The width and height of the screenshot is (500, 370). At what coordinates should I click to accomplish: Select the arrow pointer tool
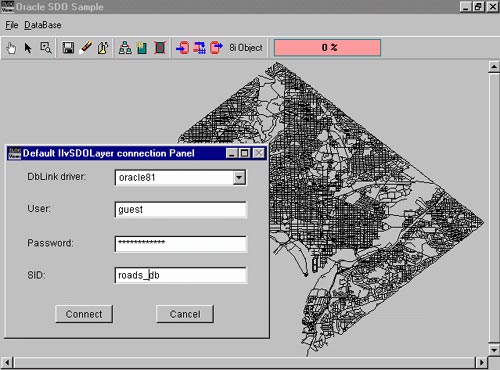(x=28, y=48)
